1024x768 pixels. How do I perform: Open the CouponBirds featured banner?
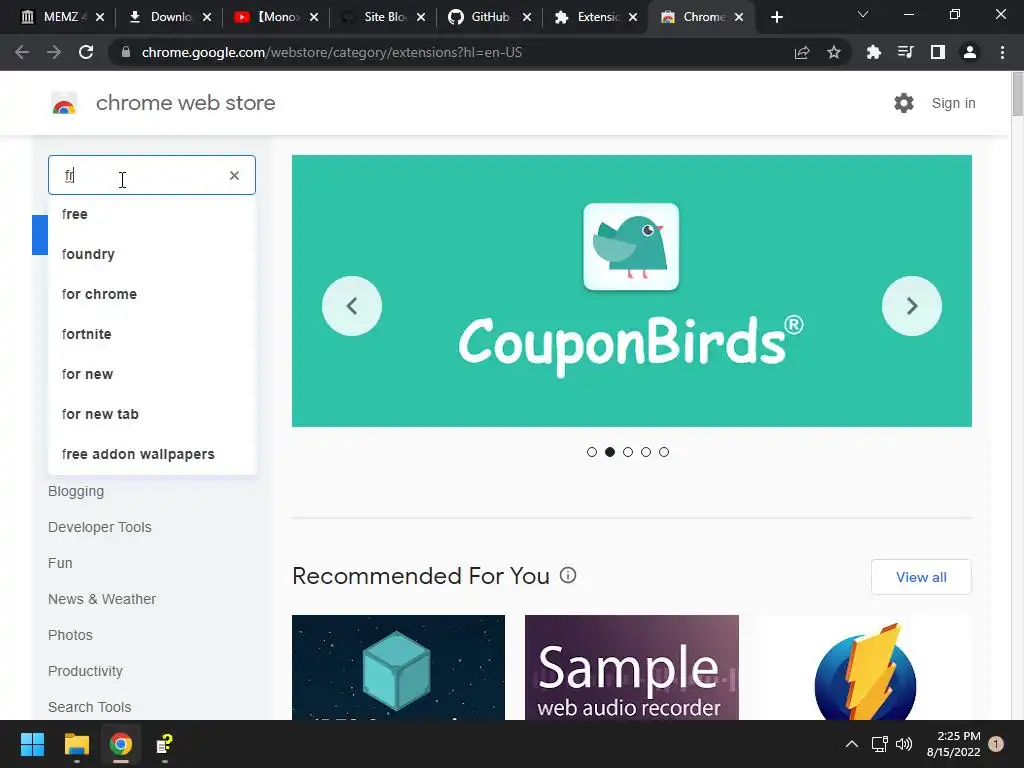[632, 291]
